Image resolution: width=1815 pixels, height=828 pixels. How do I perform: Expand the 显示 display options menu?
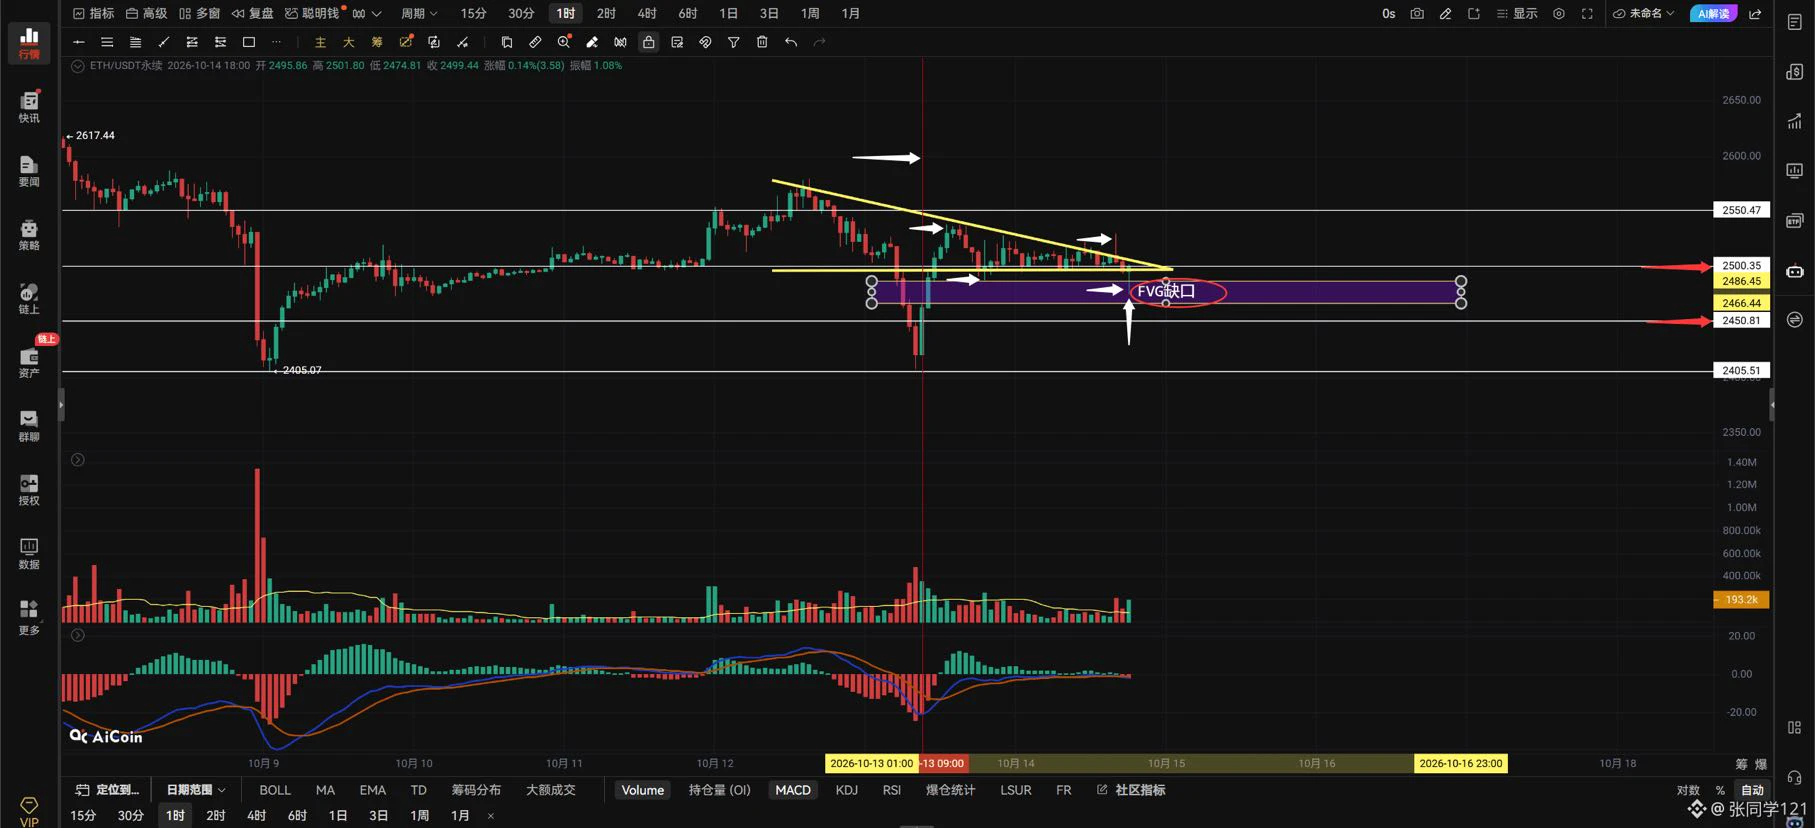1517,14
